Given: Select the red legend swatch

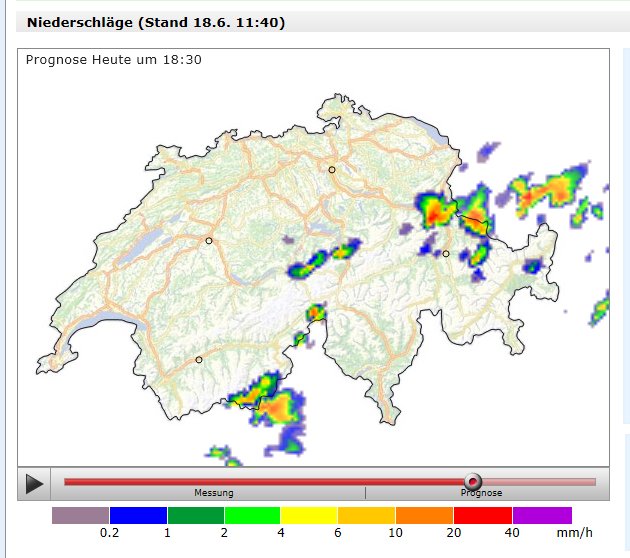Looking at the screenshot, I should 483,515.
